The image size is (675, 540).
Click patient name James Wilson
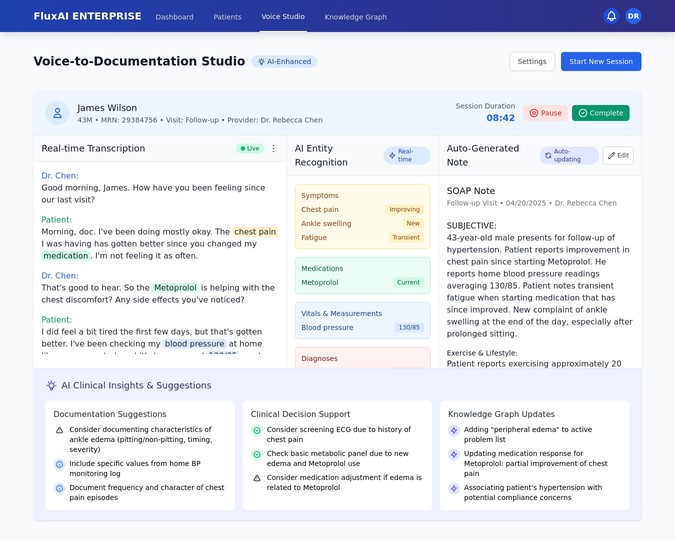tap(107, 108)
